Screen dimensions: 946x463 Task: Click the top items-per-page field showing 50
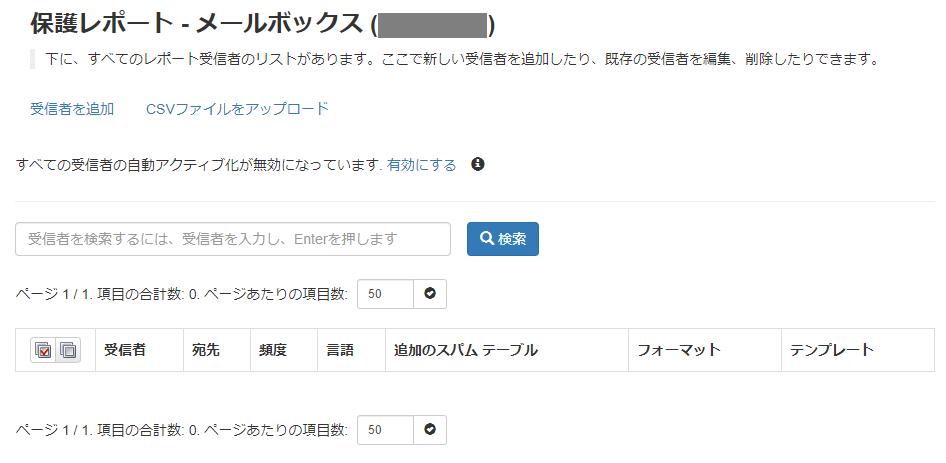click(386, 294)
